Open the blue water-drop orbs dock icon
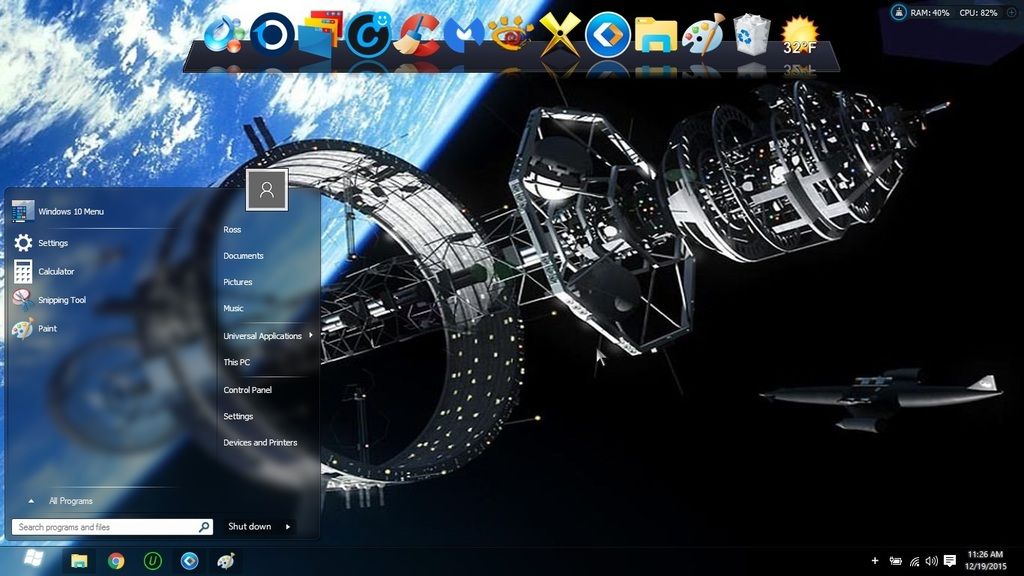Image resolution: width=1024 pixels, height=576 pixels. [x=224, y=34]
